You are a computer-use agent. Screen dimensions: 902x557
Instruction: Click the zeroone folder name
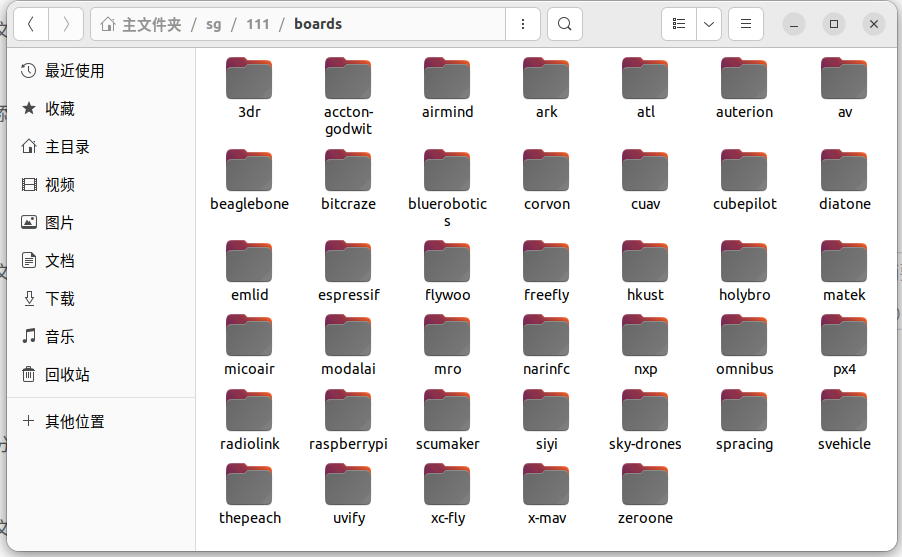coord(645,518)
